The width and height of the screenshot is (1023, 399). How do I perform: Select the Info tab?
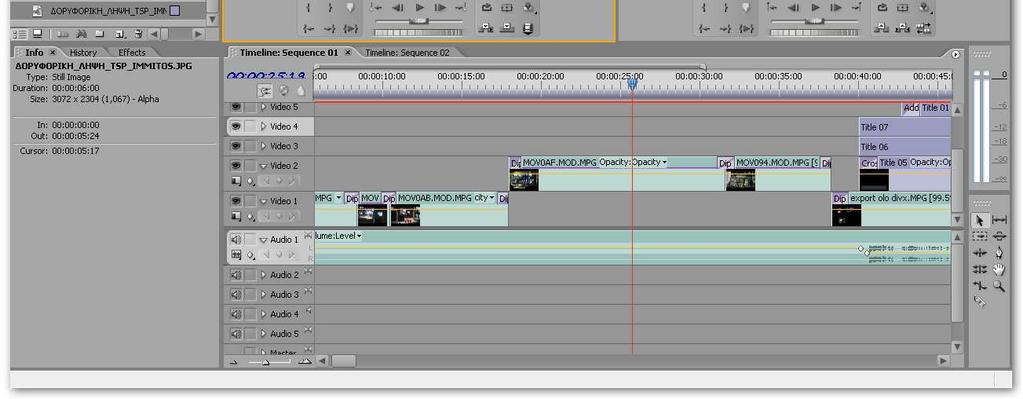click(x=34, y=52)
